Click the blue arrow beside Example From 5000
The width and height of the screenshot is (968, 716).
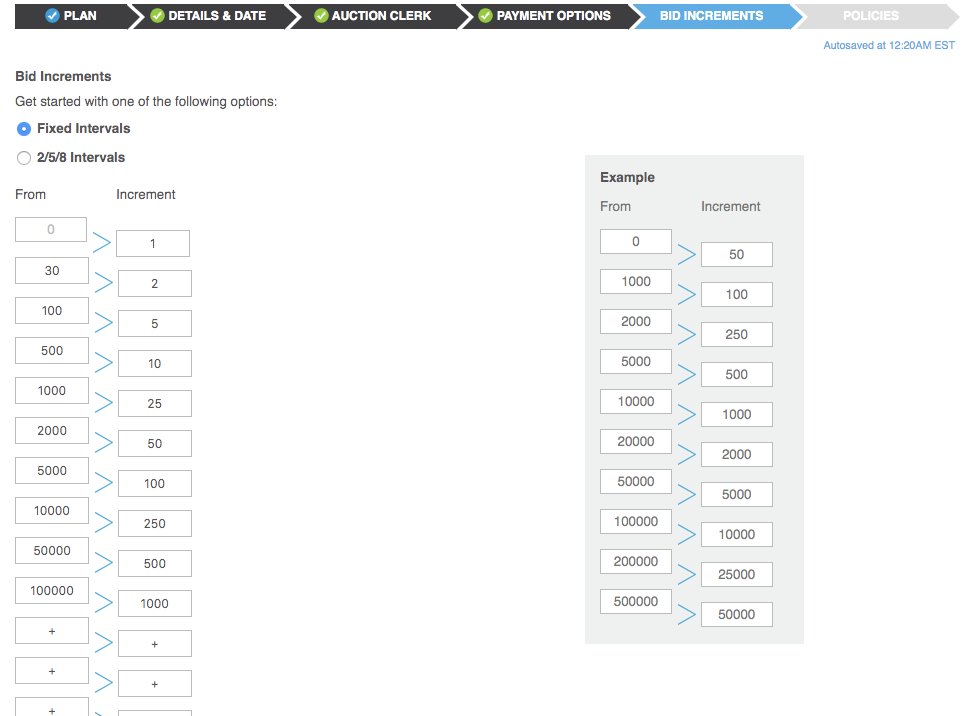[686, 374]
